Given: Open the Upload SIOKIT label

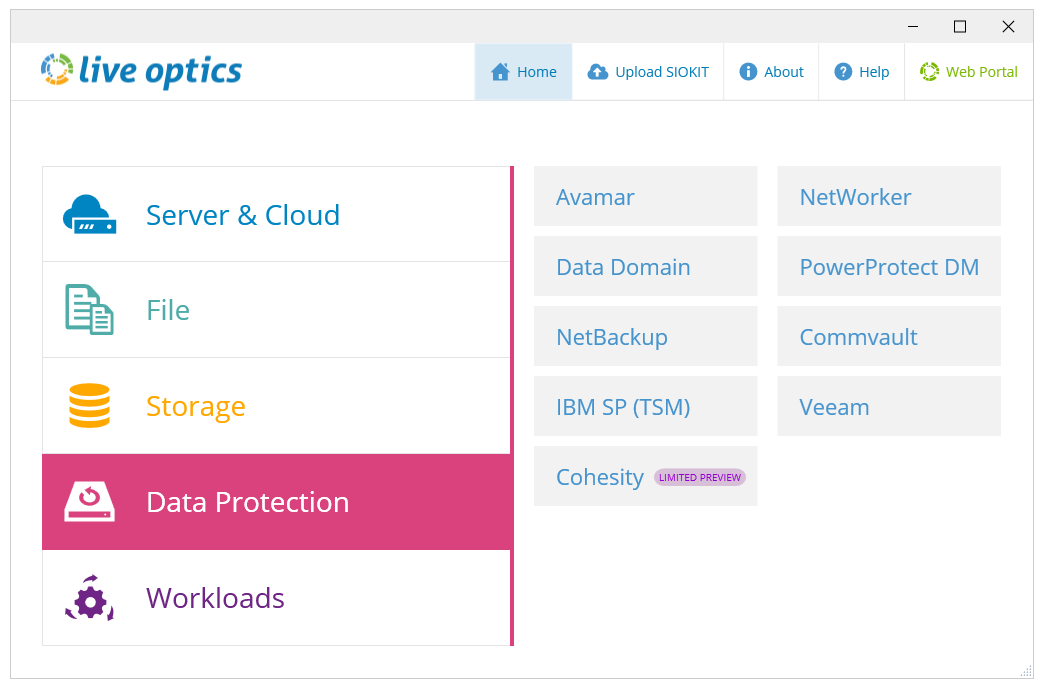Looking at the screenshot, I should click(662, 72).
